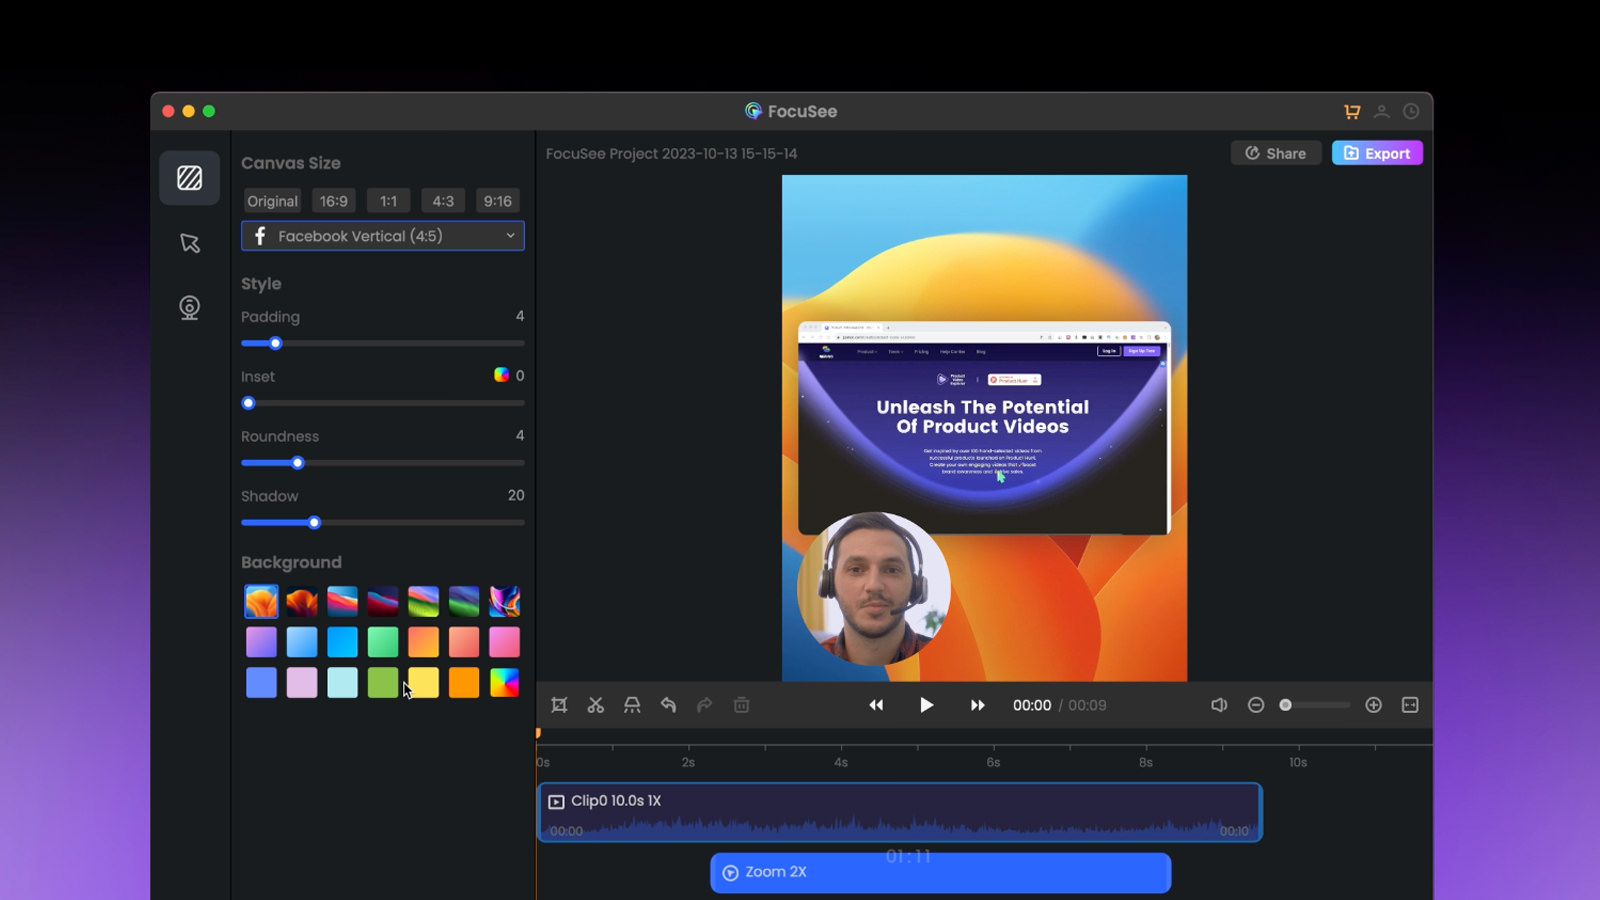Select the crop tool in the timeline toolbar
This screenshot has height=900, width=1600.
tap(559, 705)
